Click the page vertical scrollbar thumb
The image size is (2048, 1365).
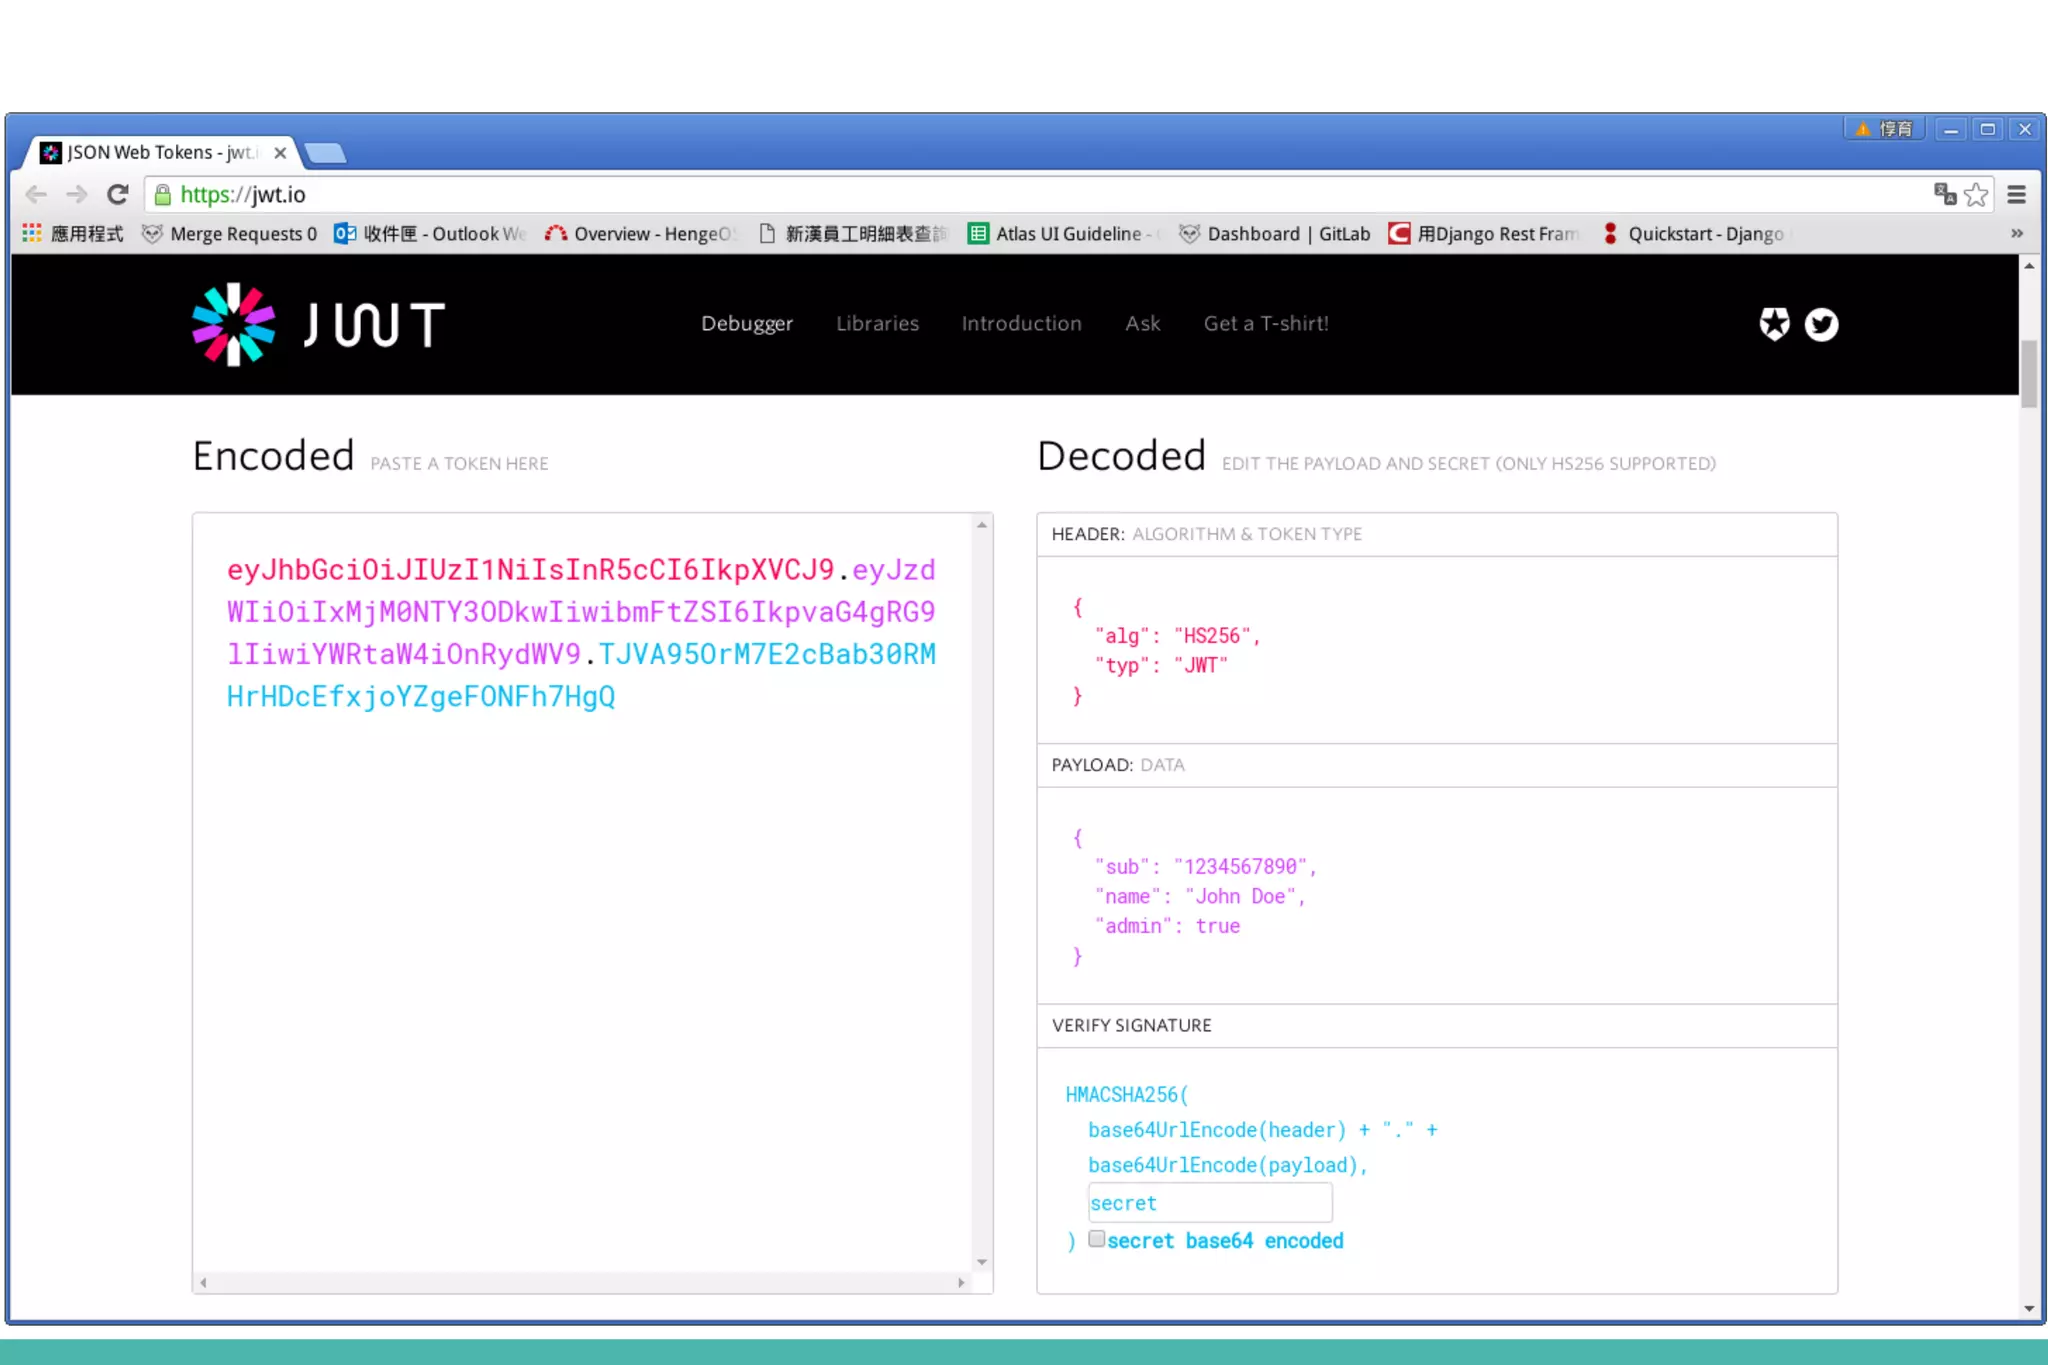pyautogui.click(x=2028, y=373)
